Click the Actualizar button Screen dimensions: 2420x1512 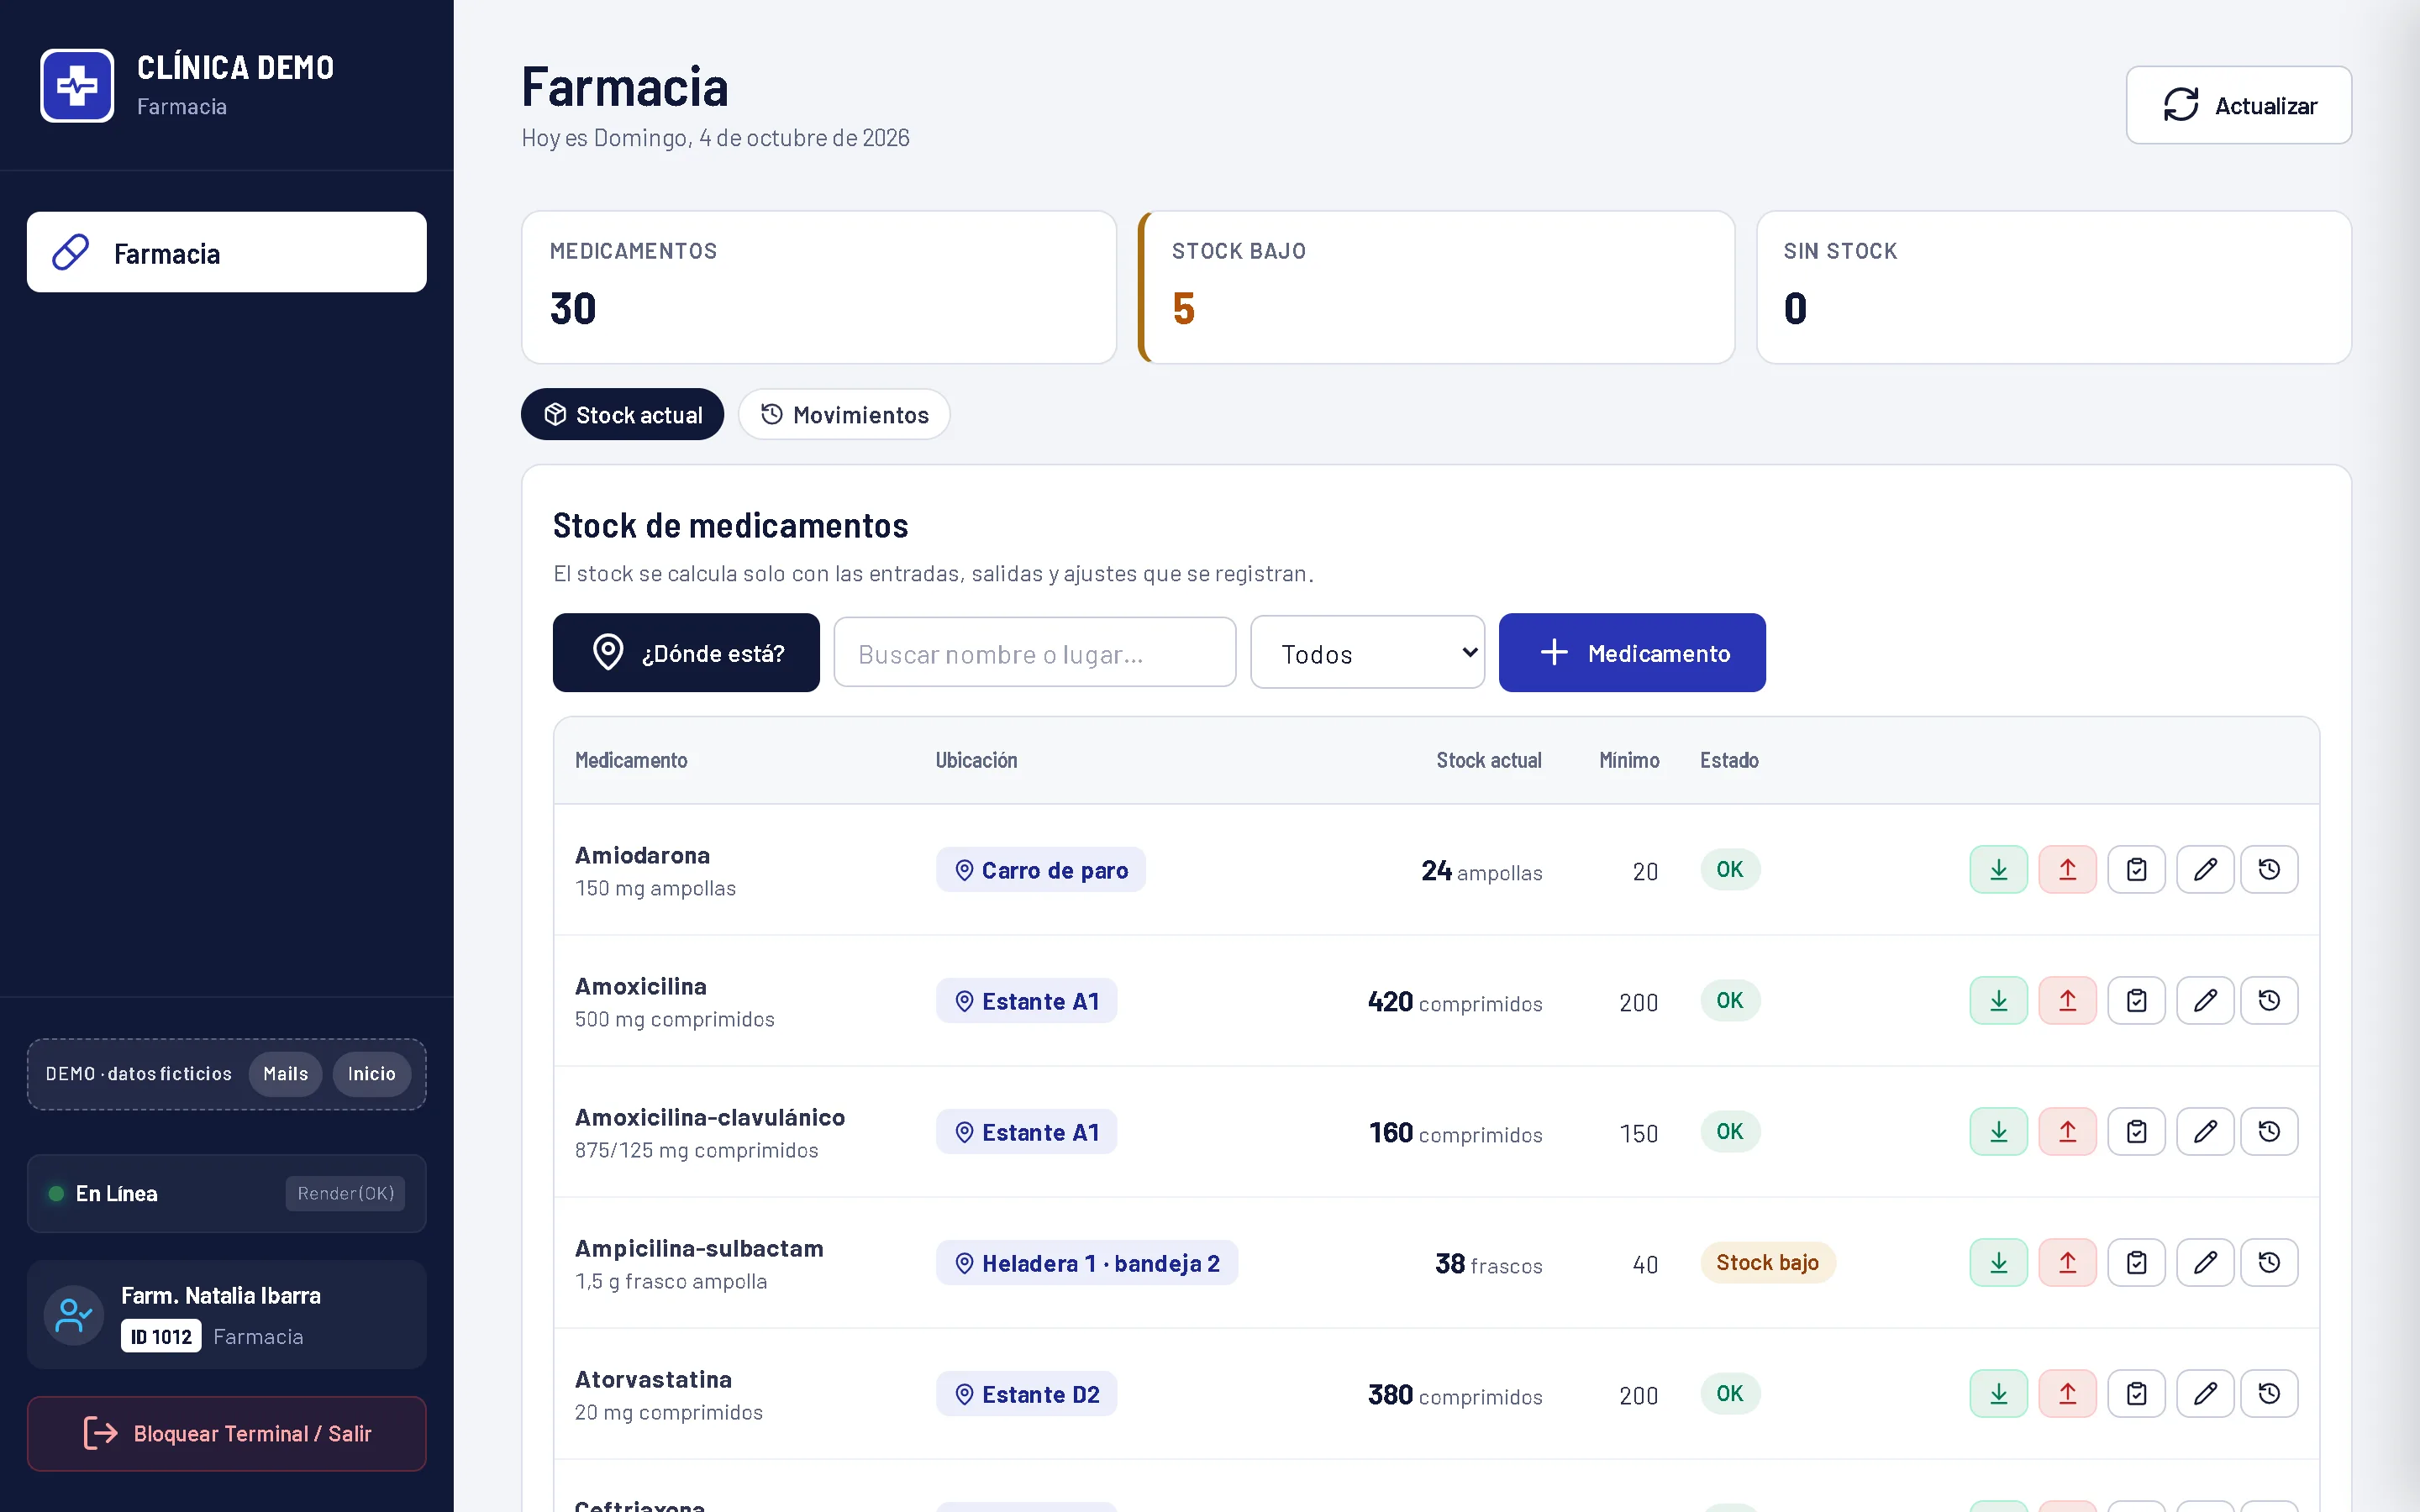(2238, 106)
